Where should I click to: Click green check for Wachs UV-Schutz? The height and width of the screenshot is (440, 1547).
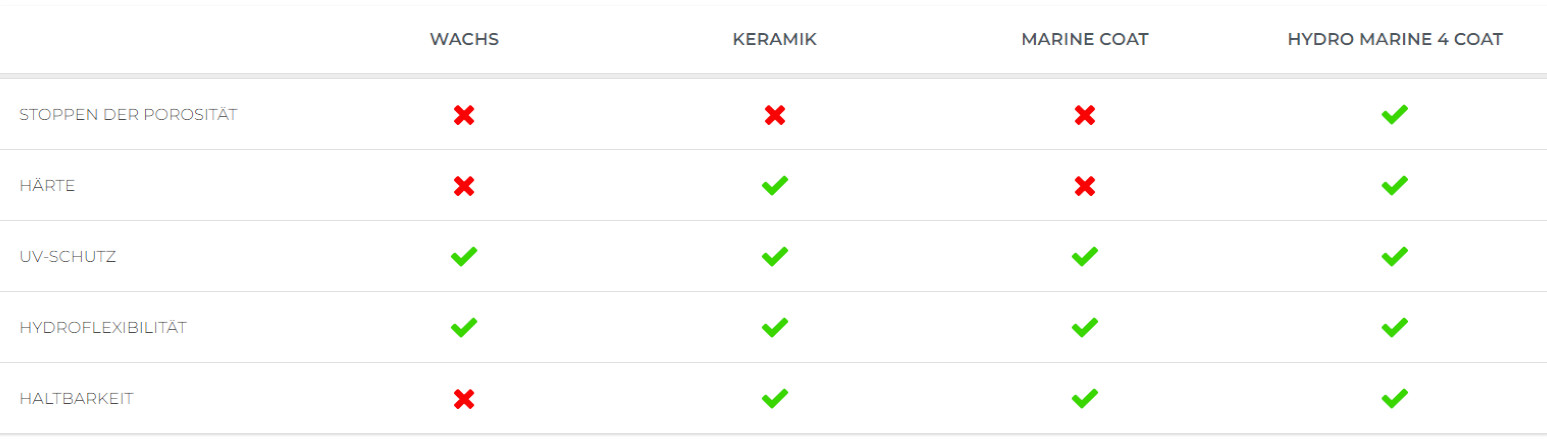pos(464,256)
